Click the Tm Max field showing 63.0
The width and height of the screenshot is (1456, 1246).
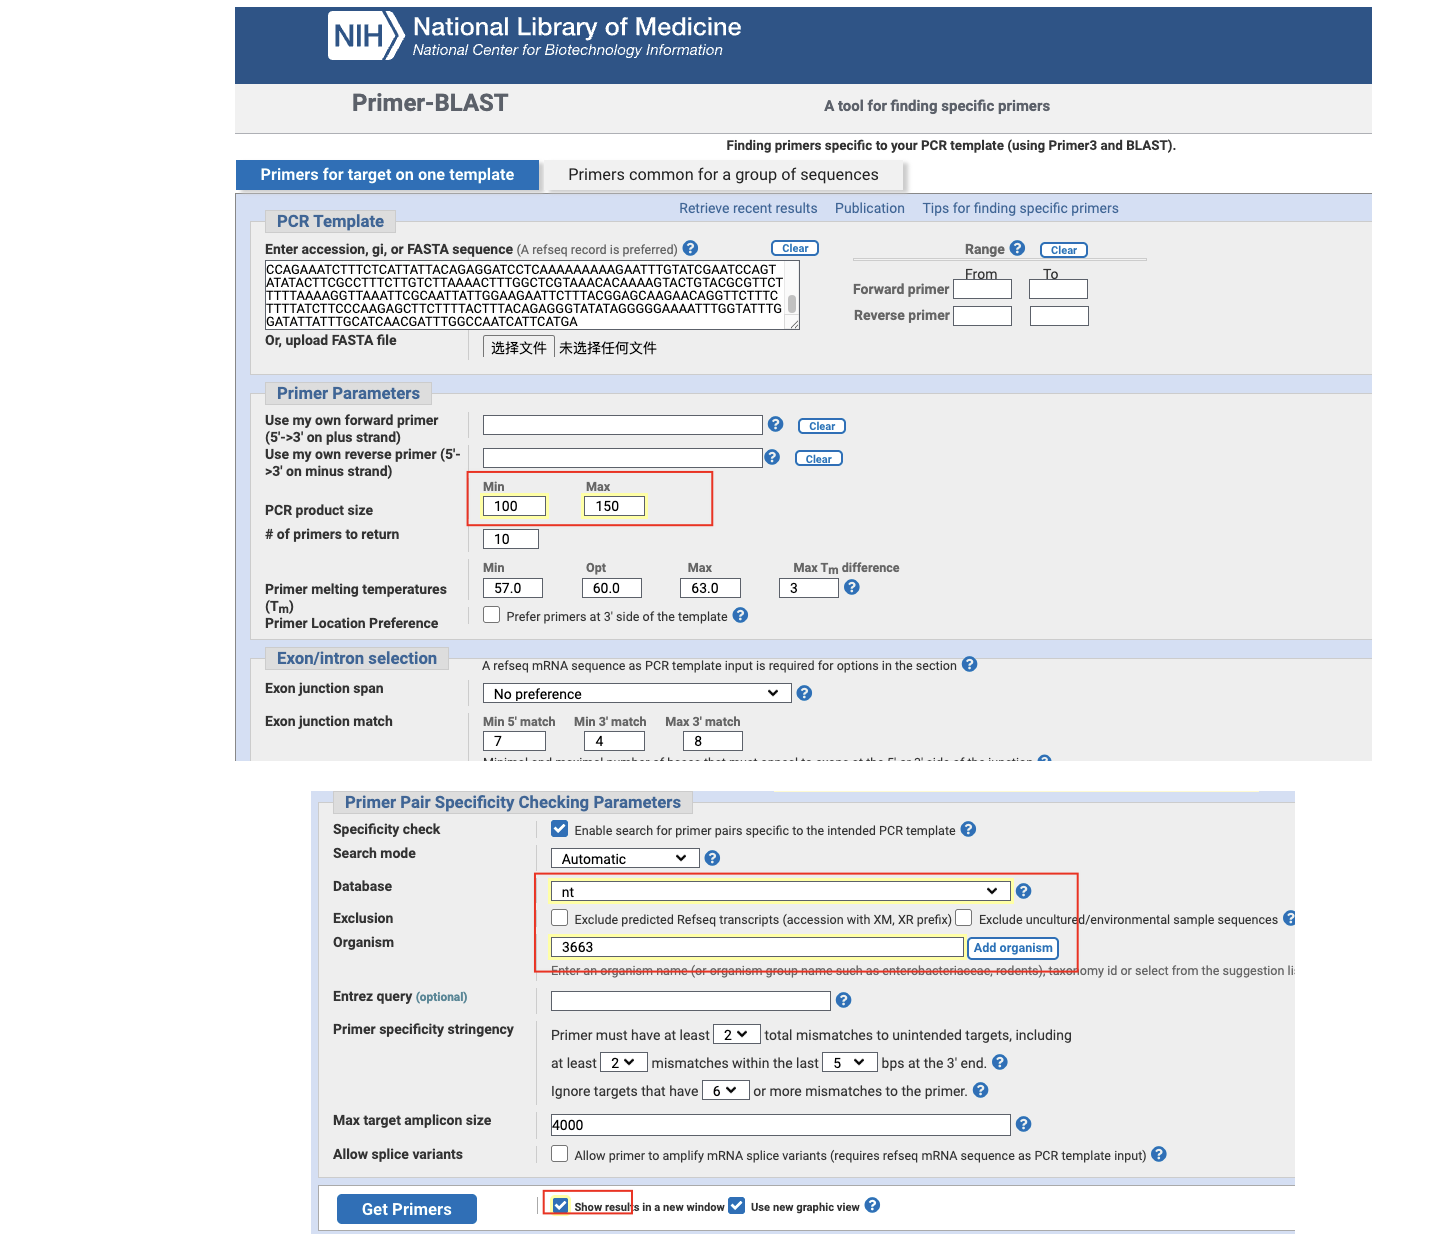click(x=711, y=588)
